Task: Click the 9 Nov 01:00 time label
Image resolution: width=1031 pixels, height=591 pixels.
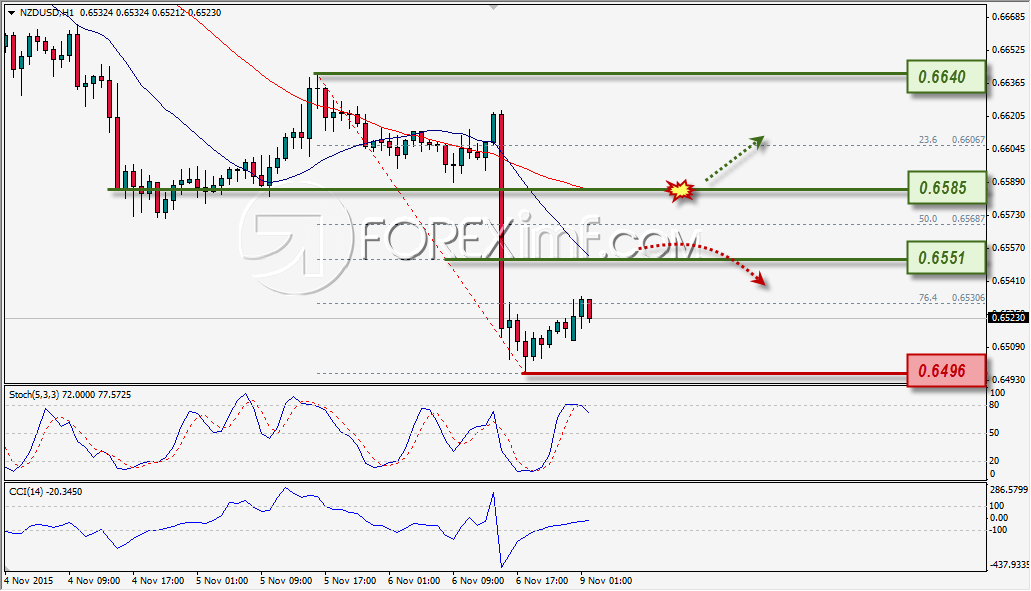Action: (x=606, y=580)
